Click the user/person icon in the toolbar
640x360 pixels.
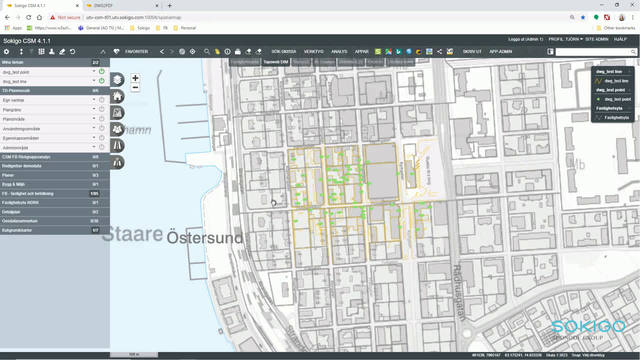[52, 52]
